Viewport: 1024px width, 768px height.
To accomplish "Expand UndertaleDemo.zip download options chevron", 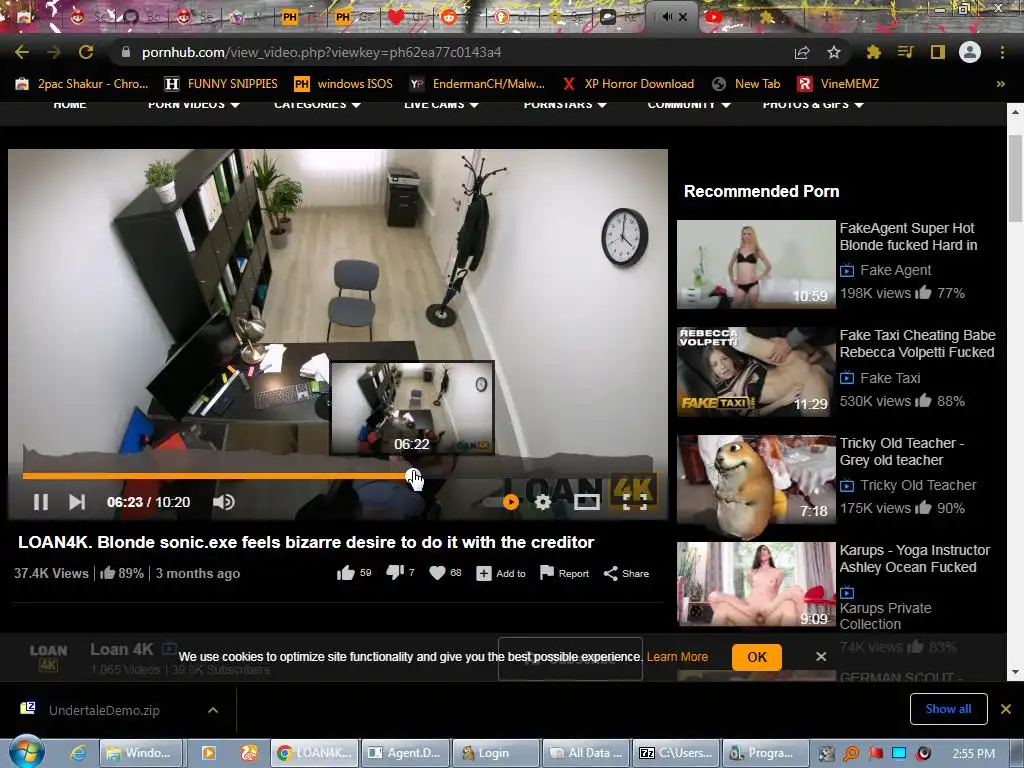I will 213,710.
